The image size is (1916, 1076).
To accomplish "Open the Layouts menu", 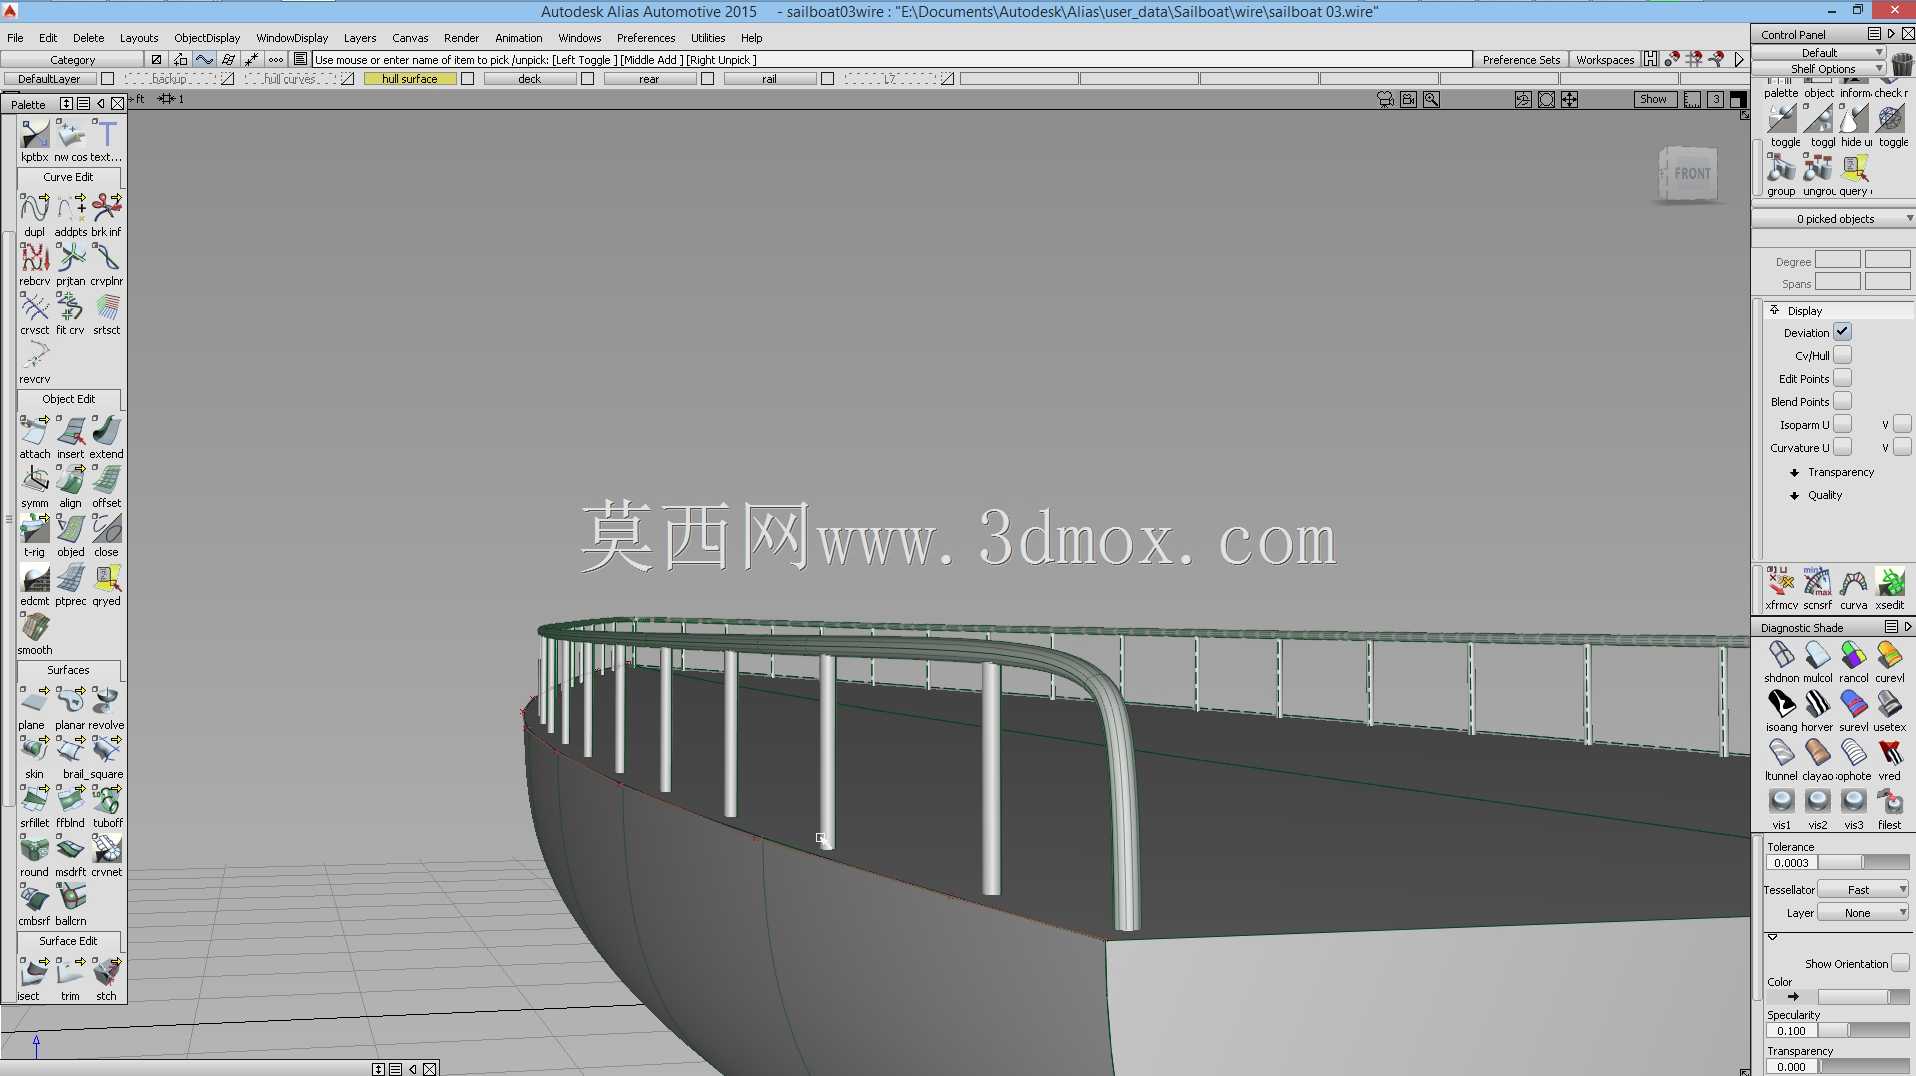I will click(x=139, y=38).
